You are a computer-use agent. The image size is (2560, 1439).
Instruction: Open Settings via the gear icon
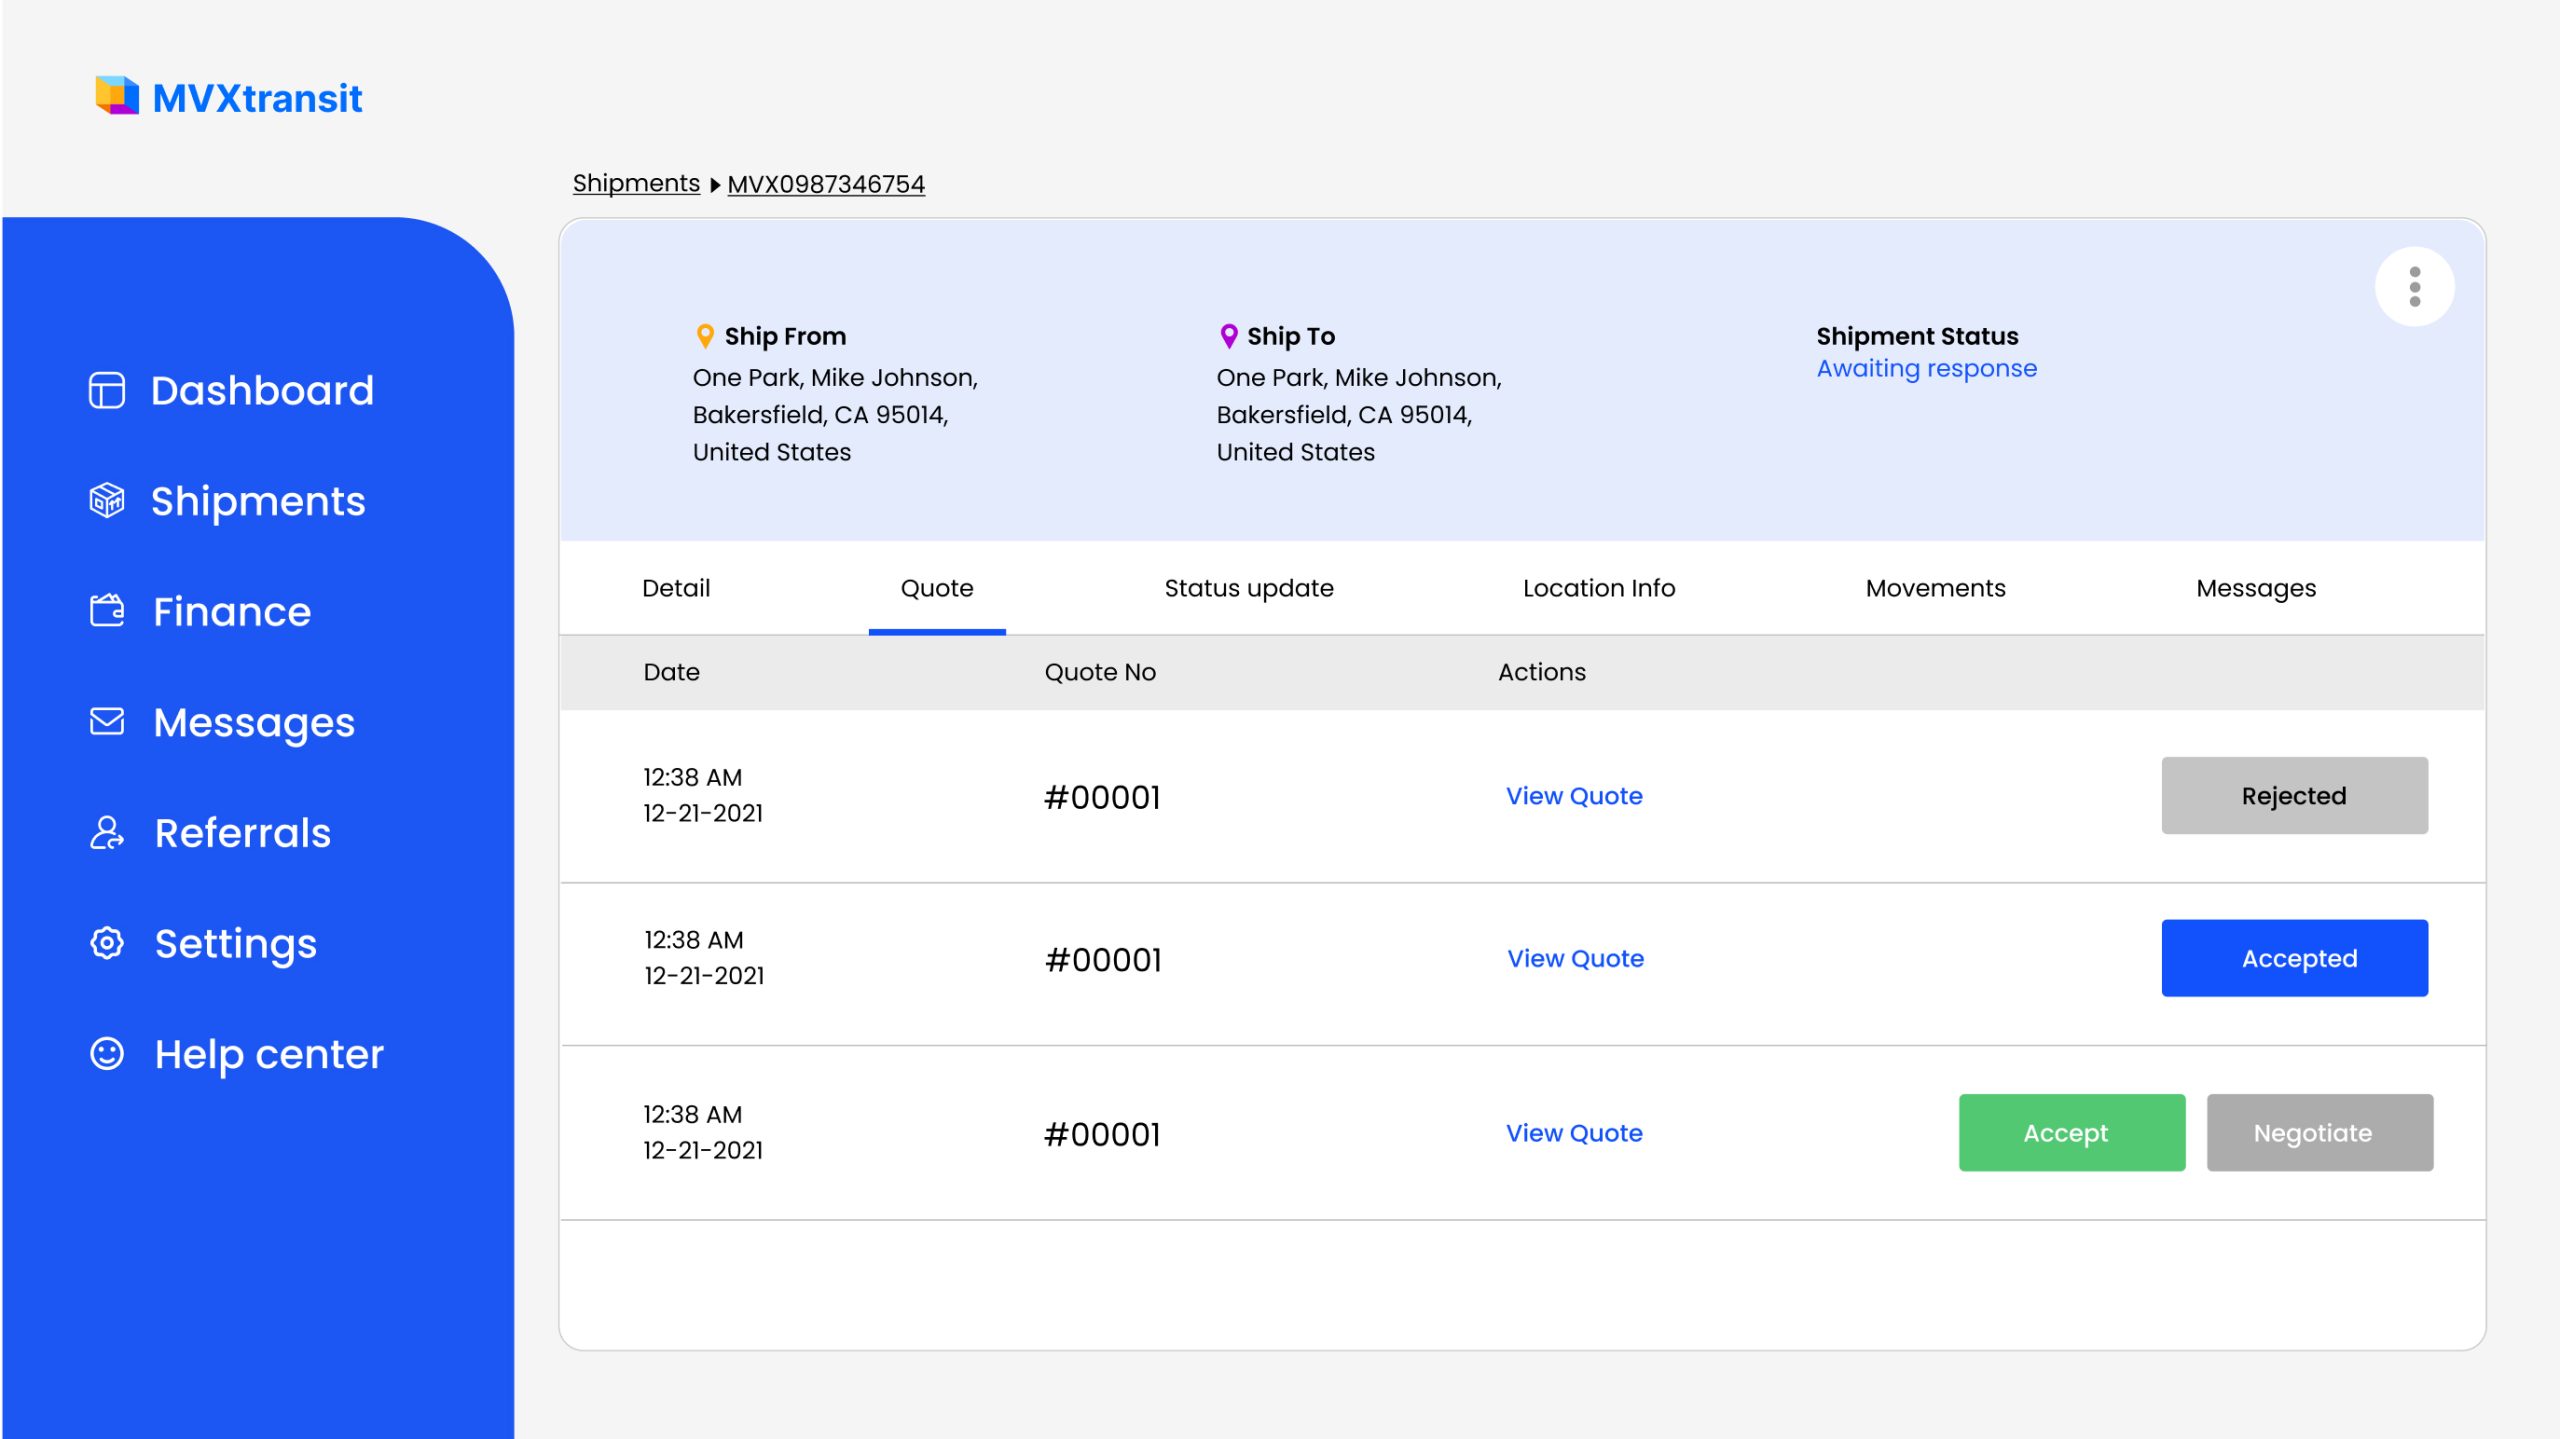(107, 943)
